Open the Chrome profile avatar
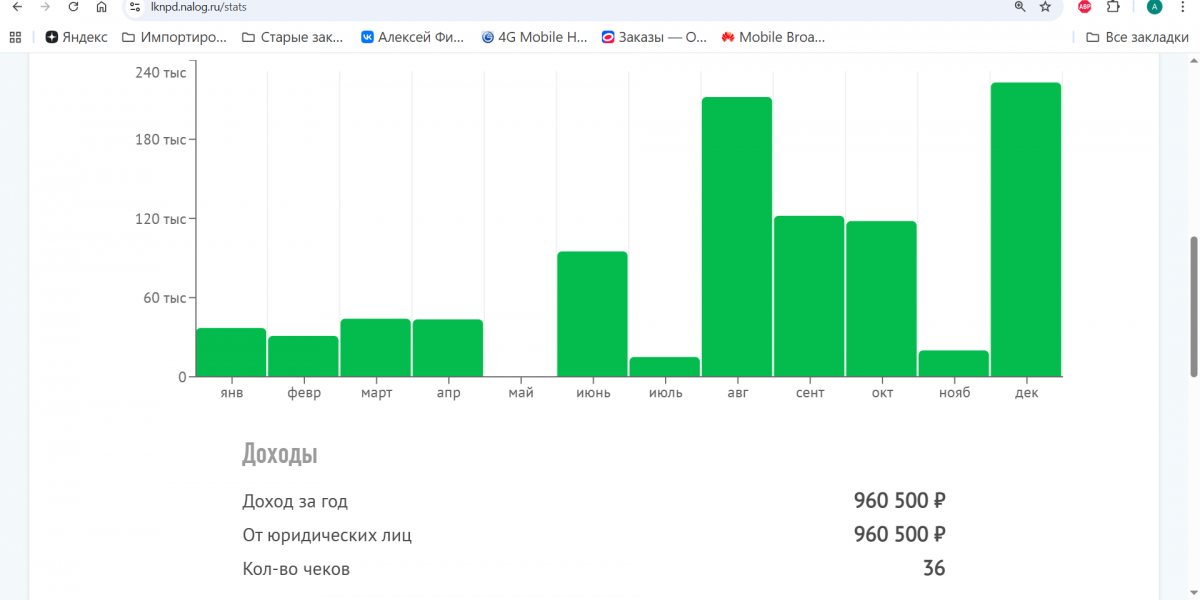Viewport: 1200px width, 600px height. [1155, 7]
